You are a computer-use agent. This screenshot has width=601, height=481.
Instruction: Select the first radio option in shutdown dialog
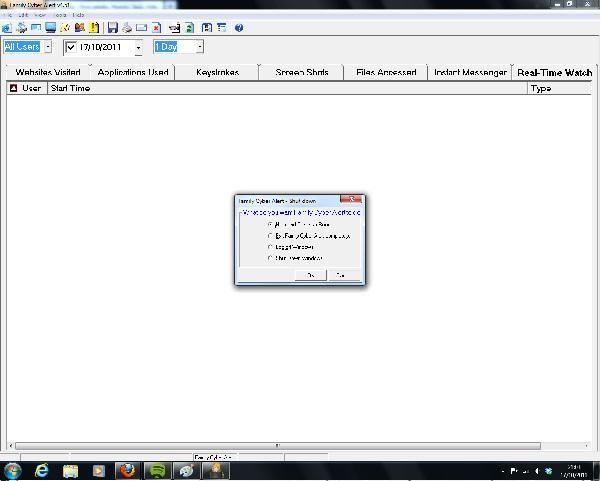270,224
